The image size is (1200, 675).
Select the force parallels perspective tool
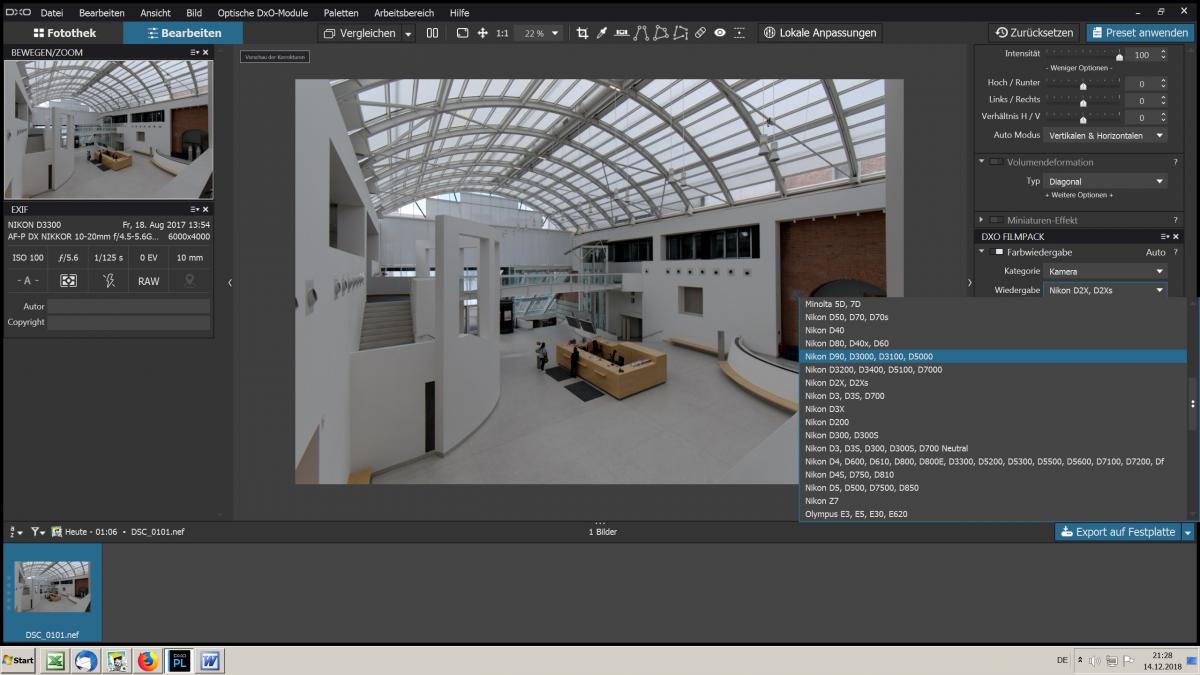coord(641,33)
